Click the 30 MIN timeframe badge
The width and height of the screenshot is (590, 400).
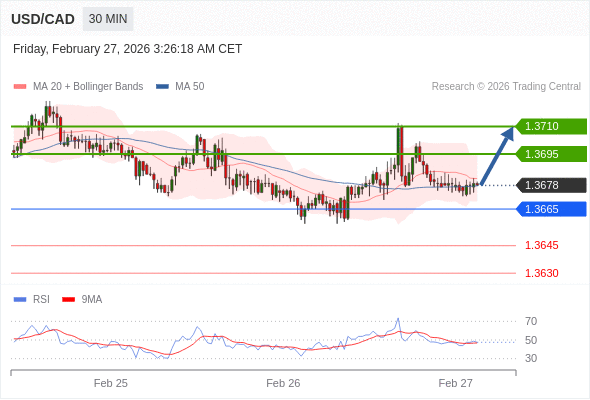point(108,19)
